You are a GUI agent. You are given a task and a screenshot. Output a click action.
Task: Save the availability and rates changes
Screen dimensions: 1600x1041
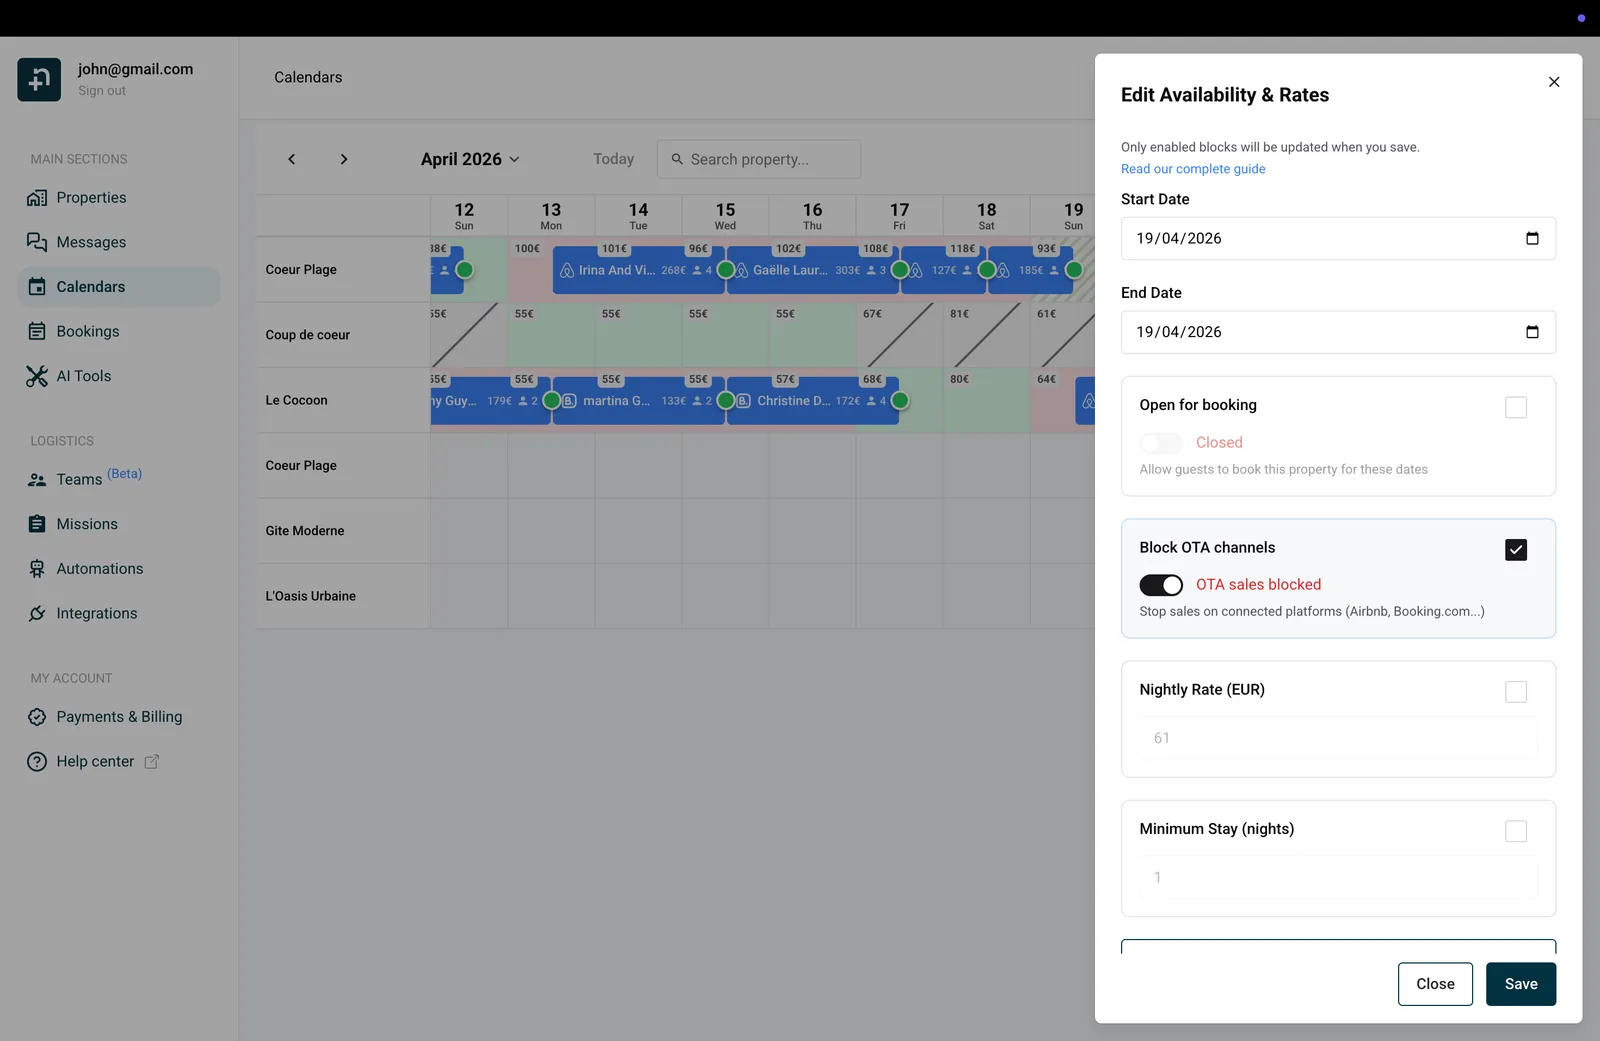pos(1521,984)
